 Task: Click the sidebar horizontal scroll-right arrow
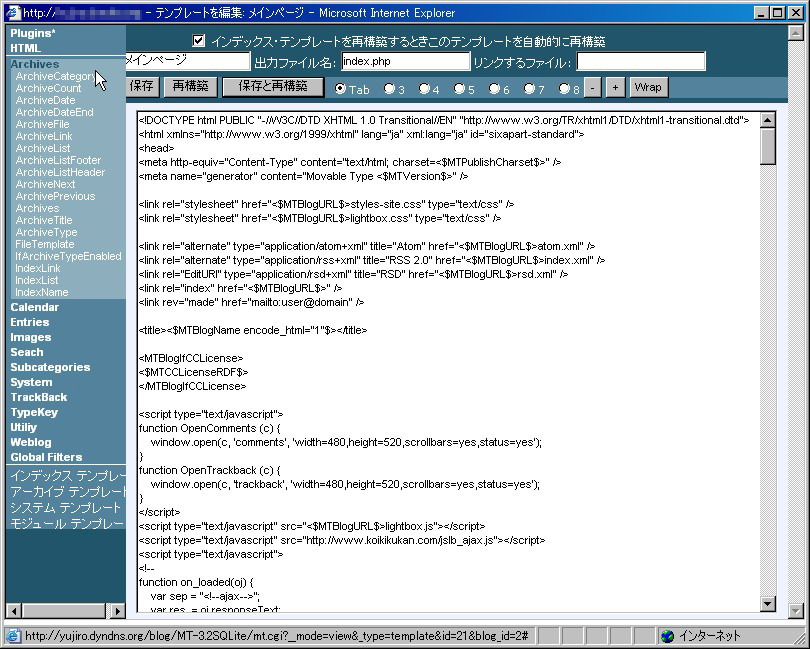pos(118,611)
